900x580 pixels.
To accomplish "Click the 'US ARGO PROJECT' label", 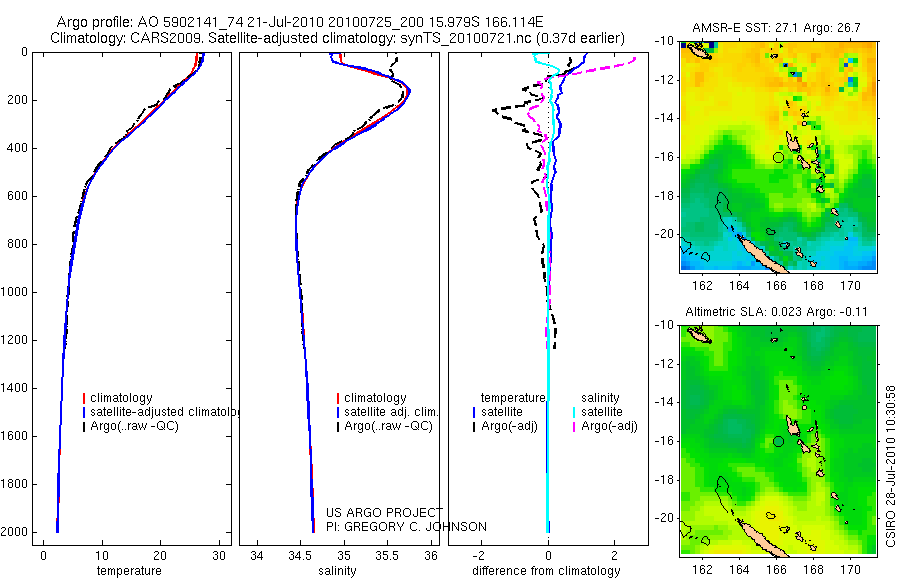I will (x=385, y=512).
